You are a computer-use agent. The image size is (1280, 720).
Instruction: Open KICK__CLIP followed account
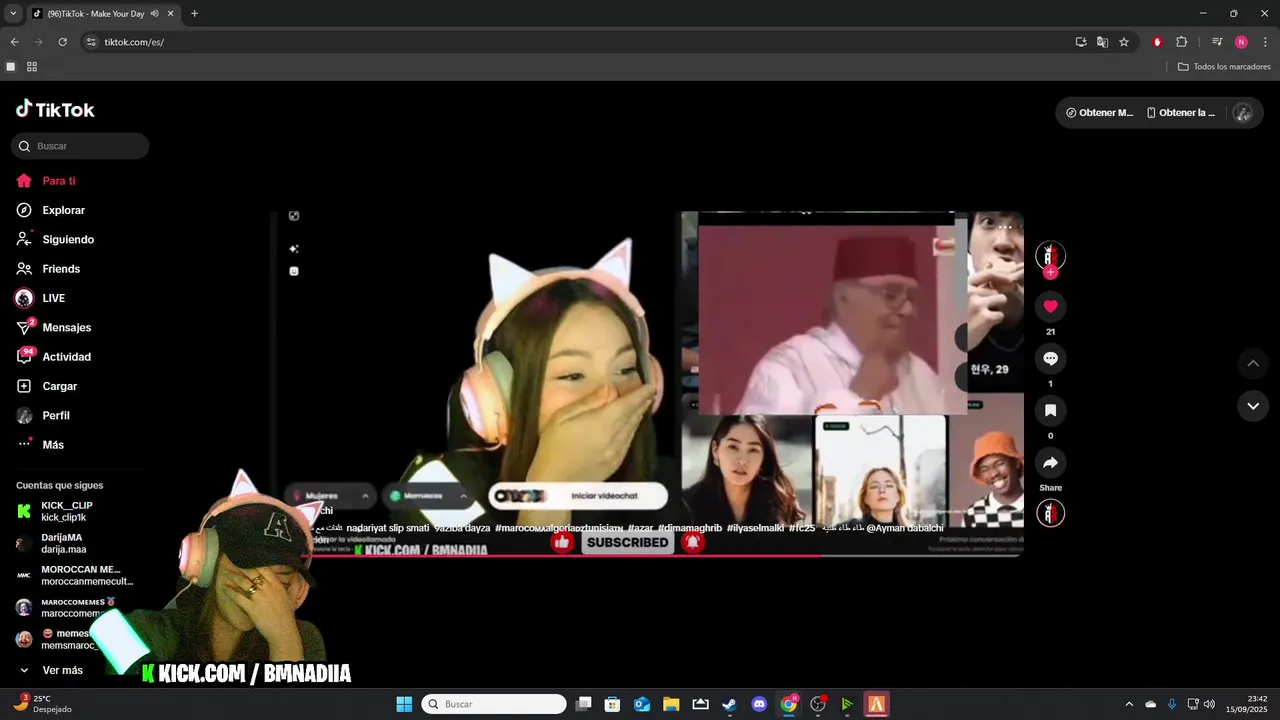coord(67,511)
